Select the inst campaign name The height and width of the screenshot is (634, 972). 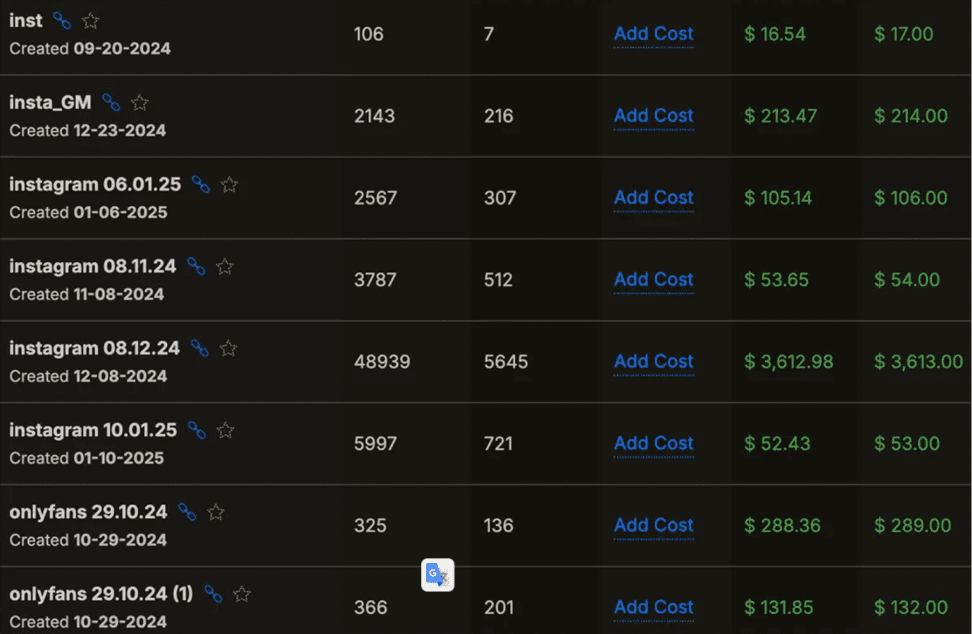point(25,20)
